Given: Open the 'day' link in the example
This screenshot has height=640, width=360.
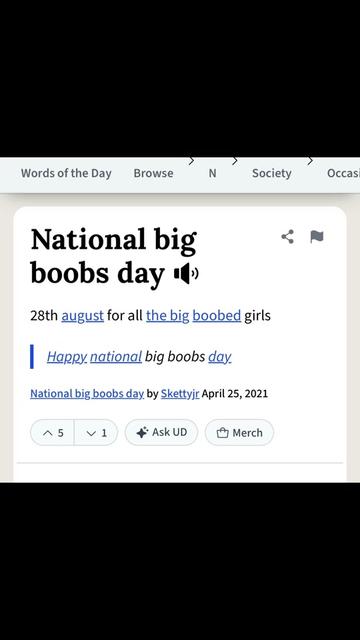Looking at the screenshot, I should [x=220, y=357].
